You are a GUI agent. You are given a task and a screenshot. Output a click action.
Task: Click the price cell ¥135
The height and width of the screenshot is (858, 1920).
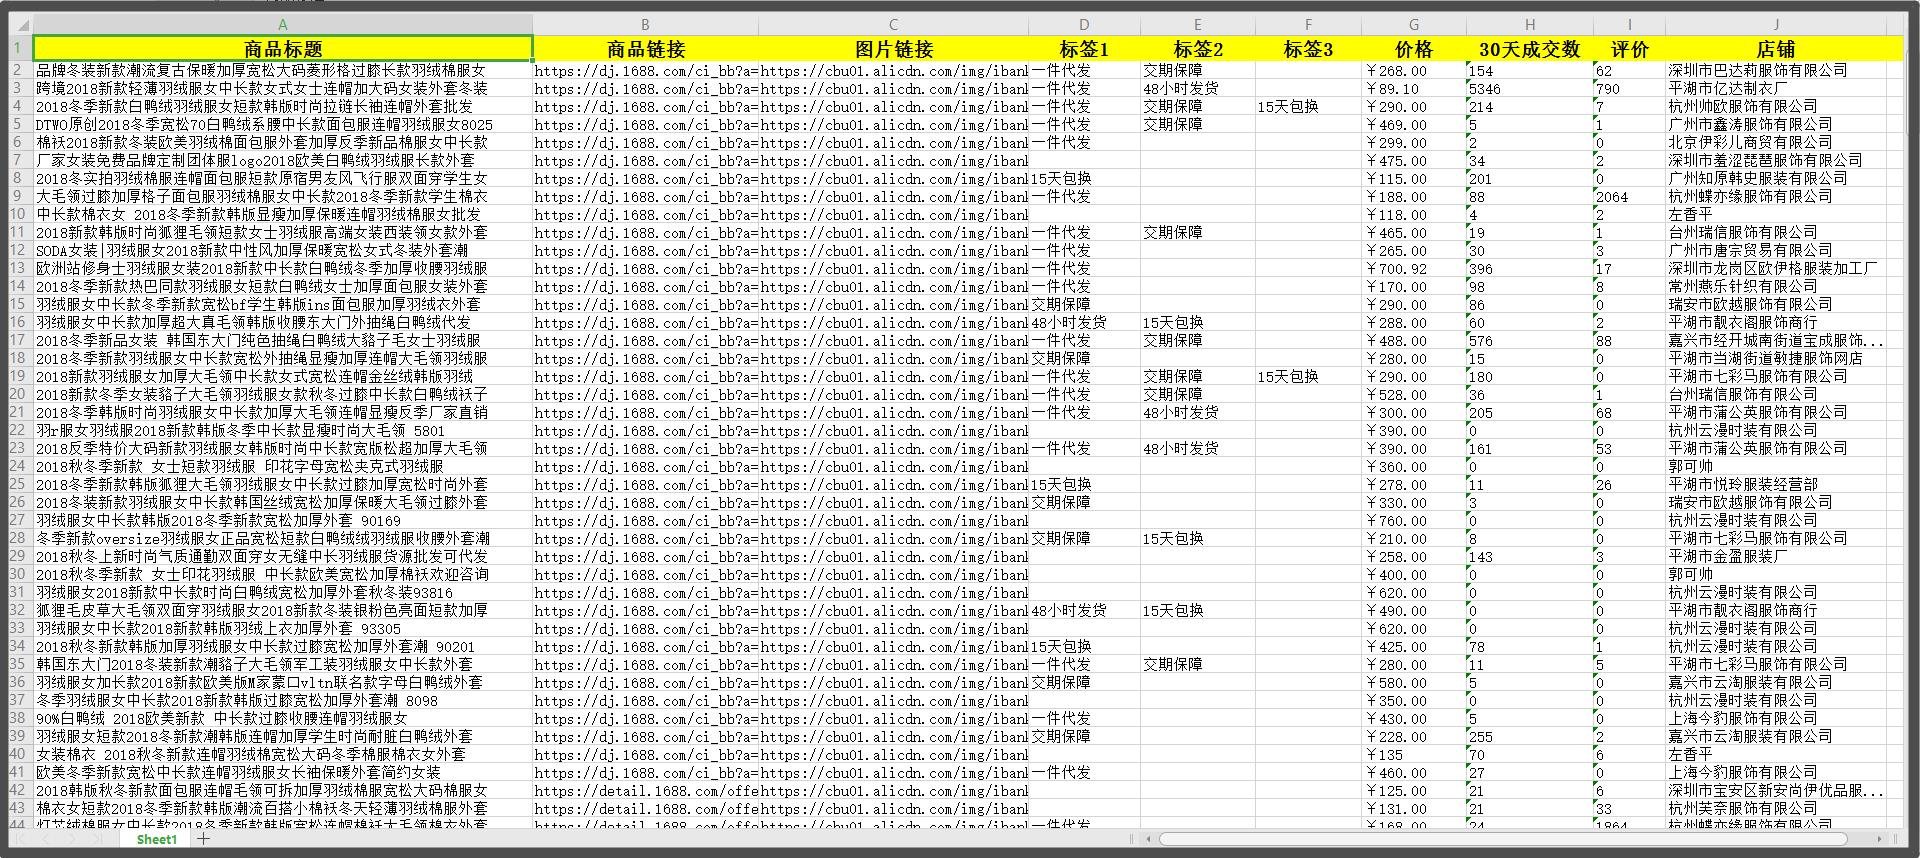(x=1413, y=754)
